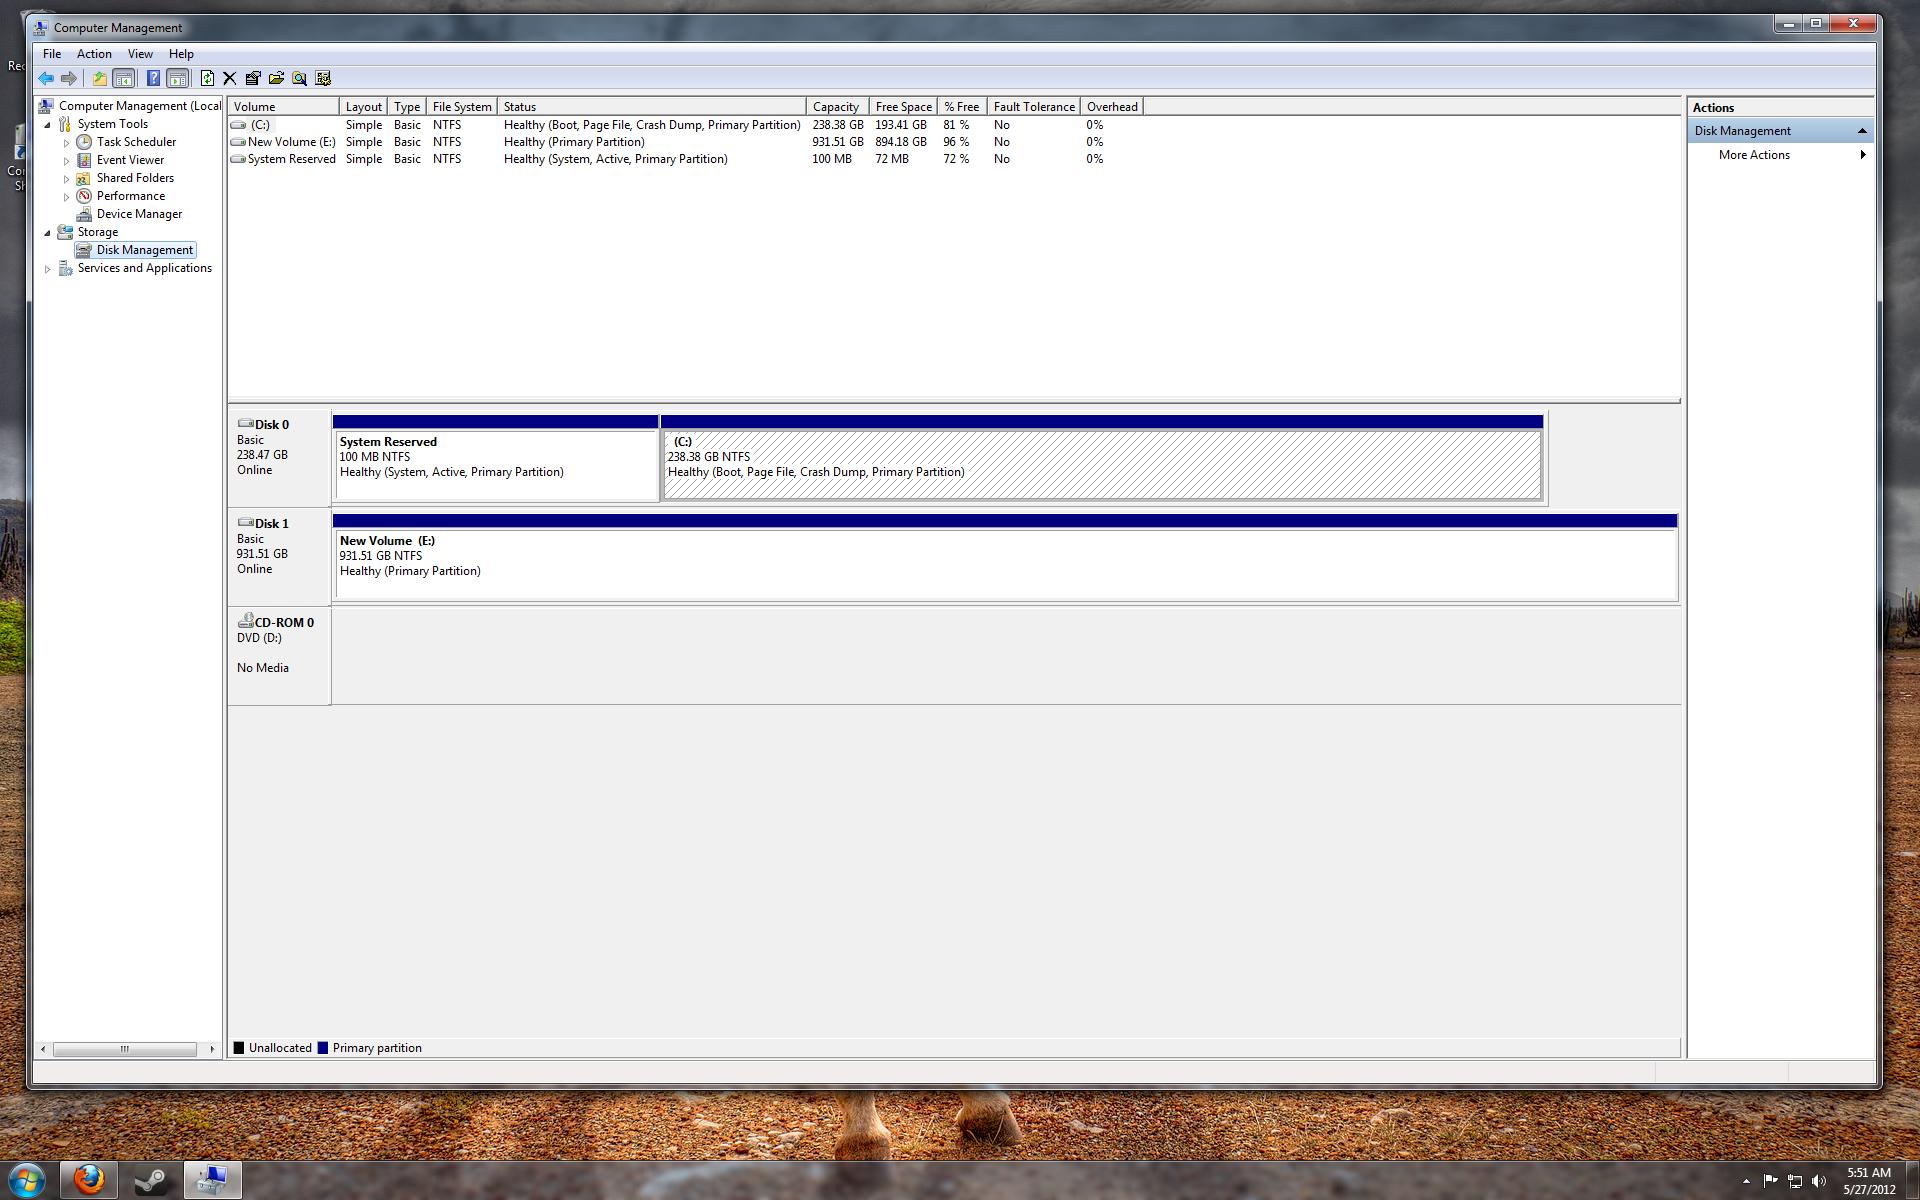This screenshot has width=1920, height=1200.
Task: Click the Refresh toolbar icon
Action: click(x=207, y=78)
